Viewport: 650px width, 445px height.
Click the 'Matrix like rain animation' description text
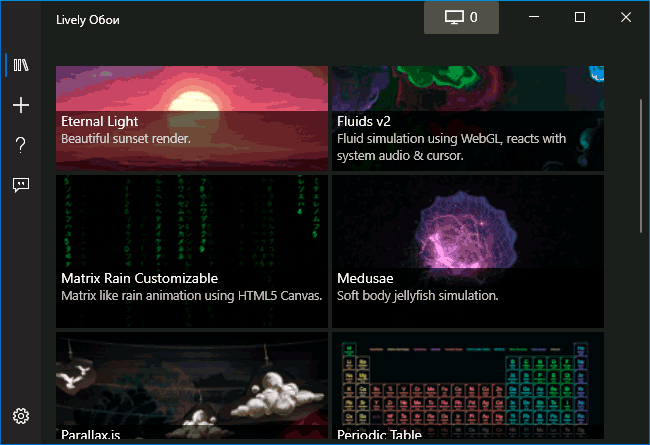click(x=192, y=296)
